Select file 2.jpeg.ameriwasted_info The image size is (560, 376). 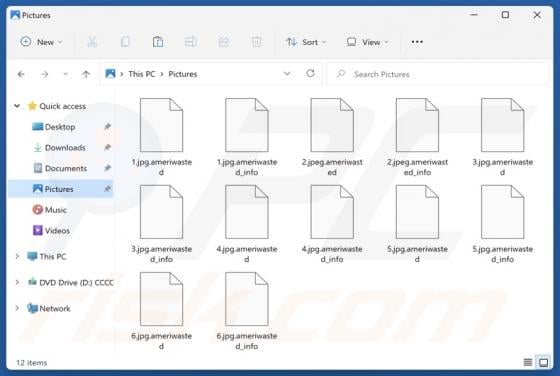(x=418, y=137)
